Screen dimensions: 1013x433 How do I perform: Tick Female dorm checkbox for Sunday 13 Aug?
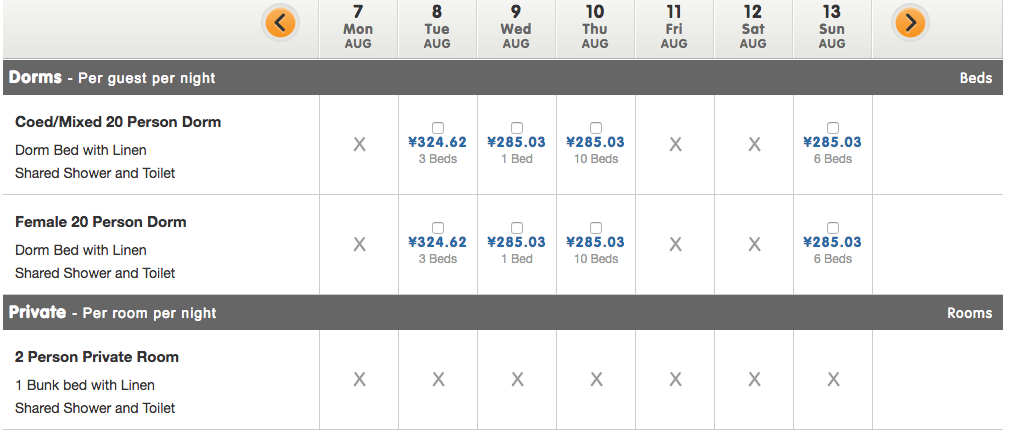coord(833,228)
